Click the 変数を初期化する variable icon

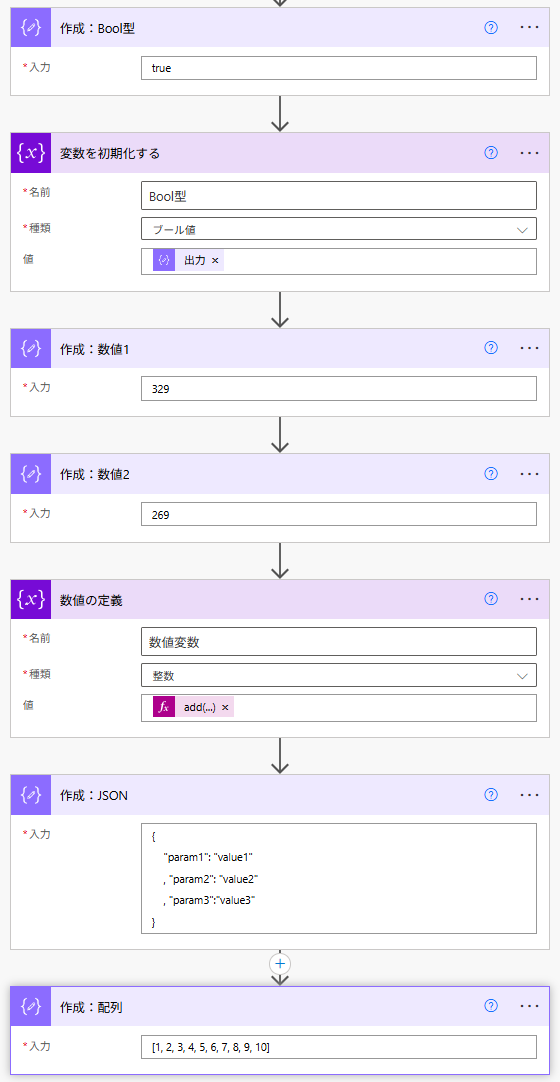[31, 153]
